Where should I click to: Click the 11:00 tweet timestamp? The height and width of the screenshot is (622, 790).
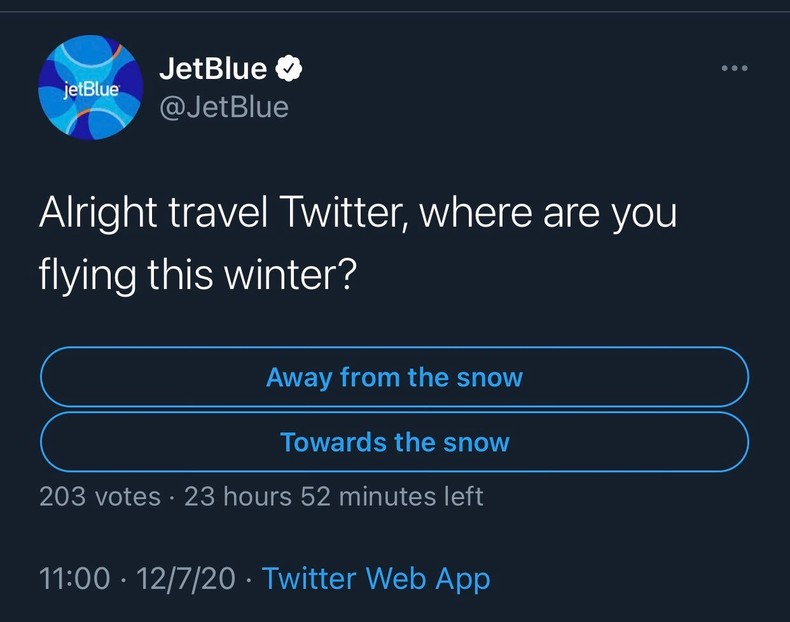pyautogui.click(x=74, y=577)
